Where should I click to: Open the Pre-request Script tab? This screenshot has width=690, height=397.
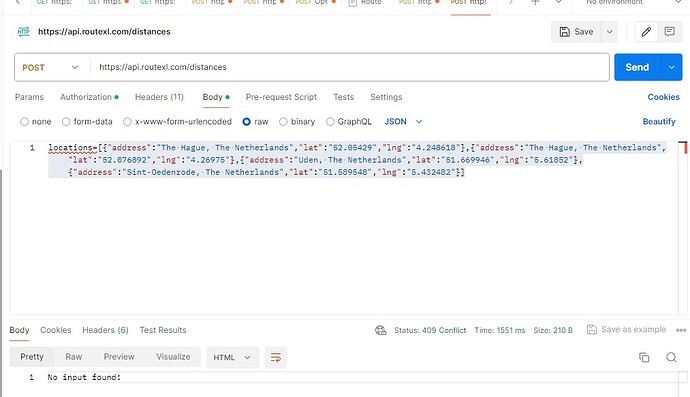pos(281,97)
